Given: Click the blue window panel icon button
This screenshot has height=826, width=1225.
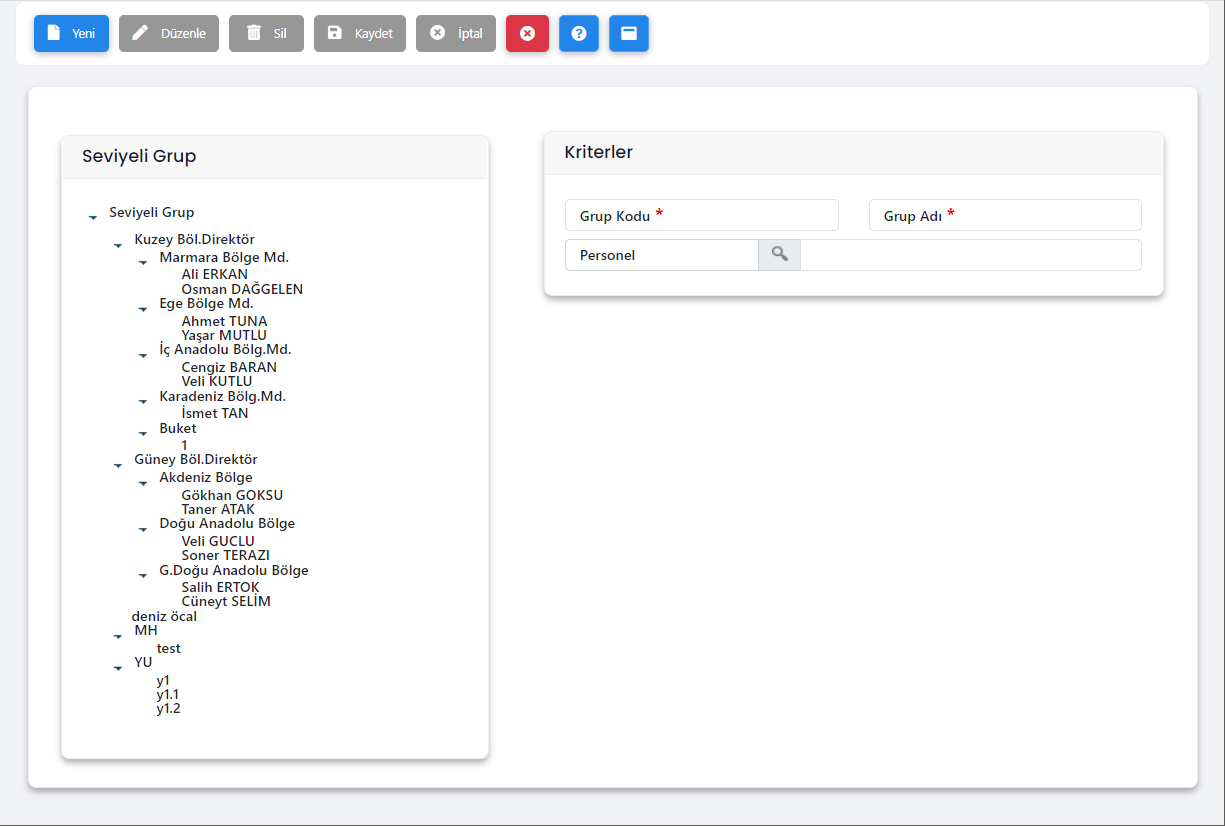Looking at the screenshot, I should coord(629,33).
